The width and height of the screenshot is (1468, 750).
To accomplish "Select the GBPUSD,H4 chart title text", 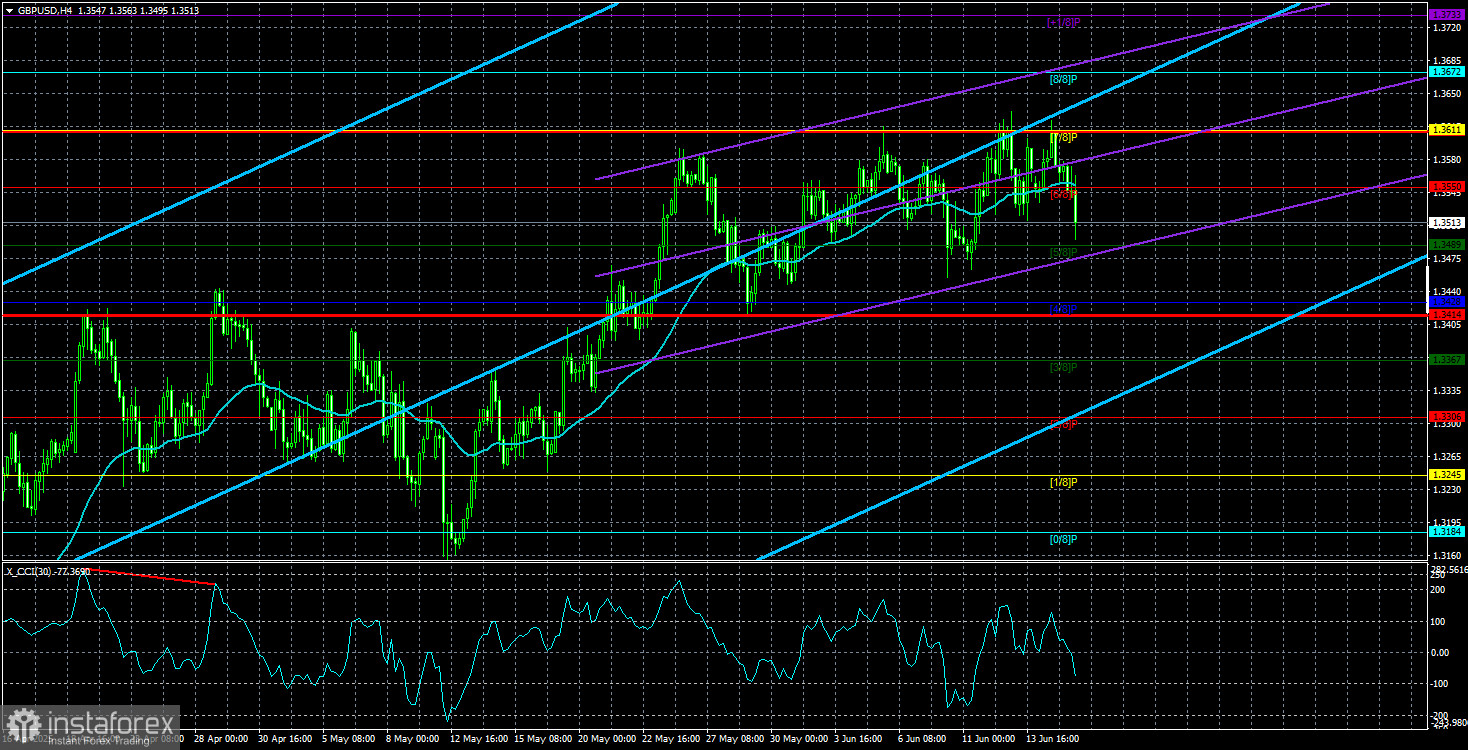I will point(47,10).
